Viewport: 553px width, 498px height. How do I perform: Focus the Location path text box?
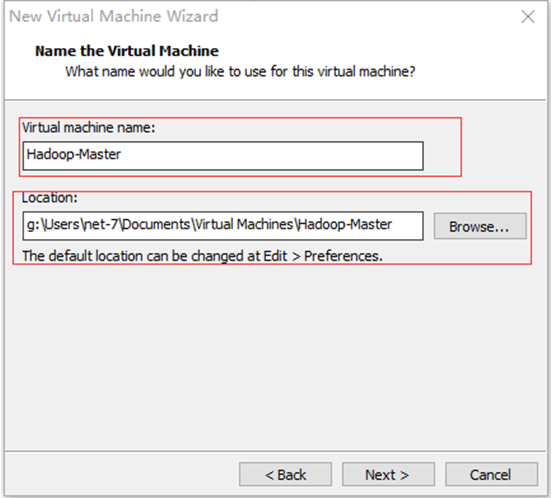[223, 226]
